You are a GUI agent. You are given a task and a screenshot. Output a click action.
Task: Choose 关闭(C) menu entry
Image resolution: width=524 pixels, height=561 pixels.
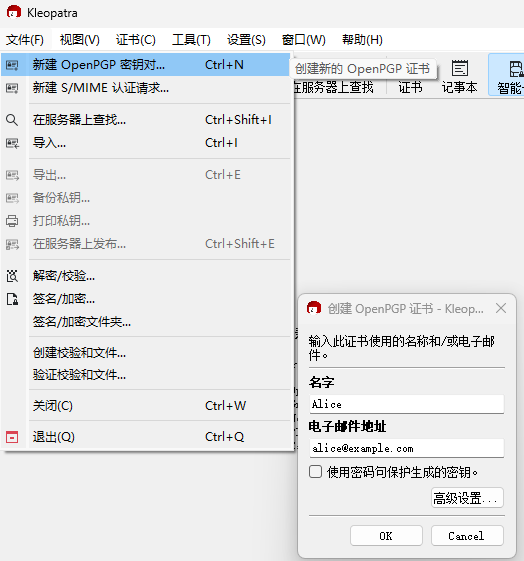click(x=145, y=406)
